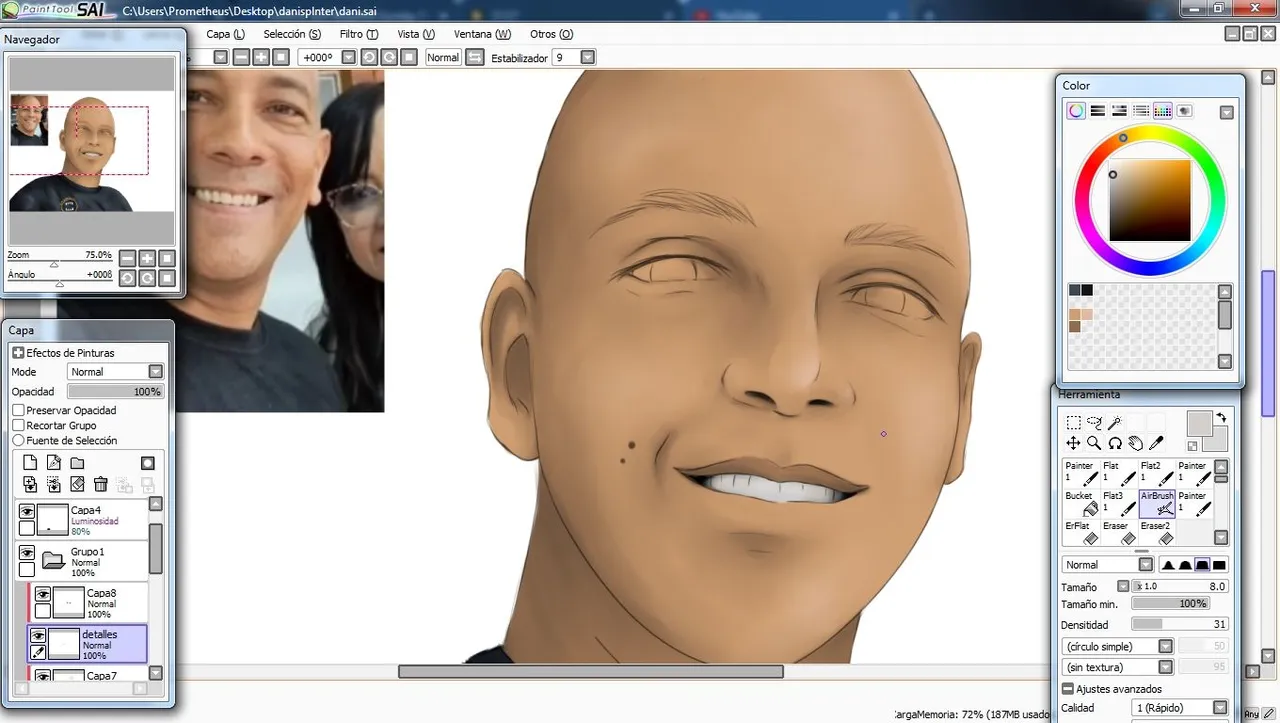1280x723 pixels.
Task: Show the RGB sliders panel
Action: pos(1098,111)
